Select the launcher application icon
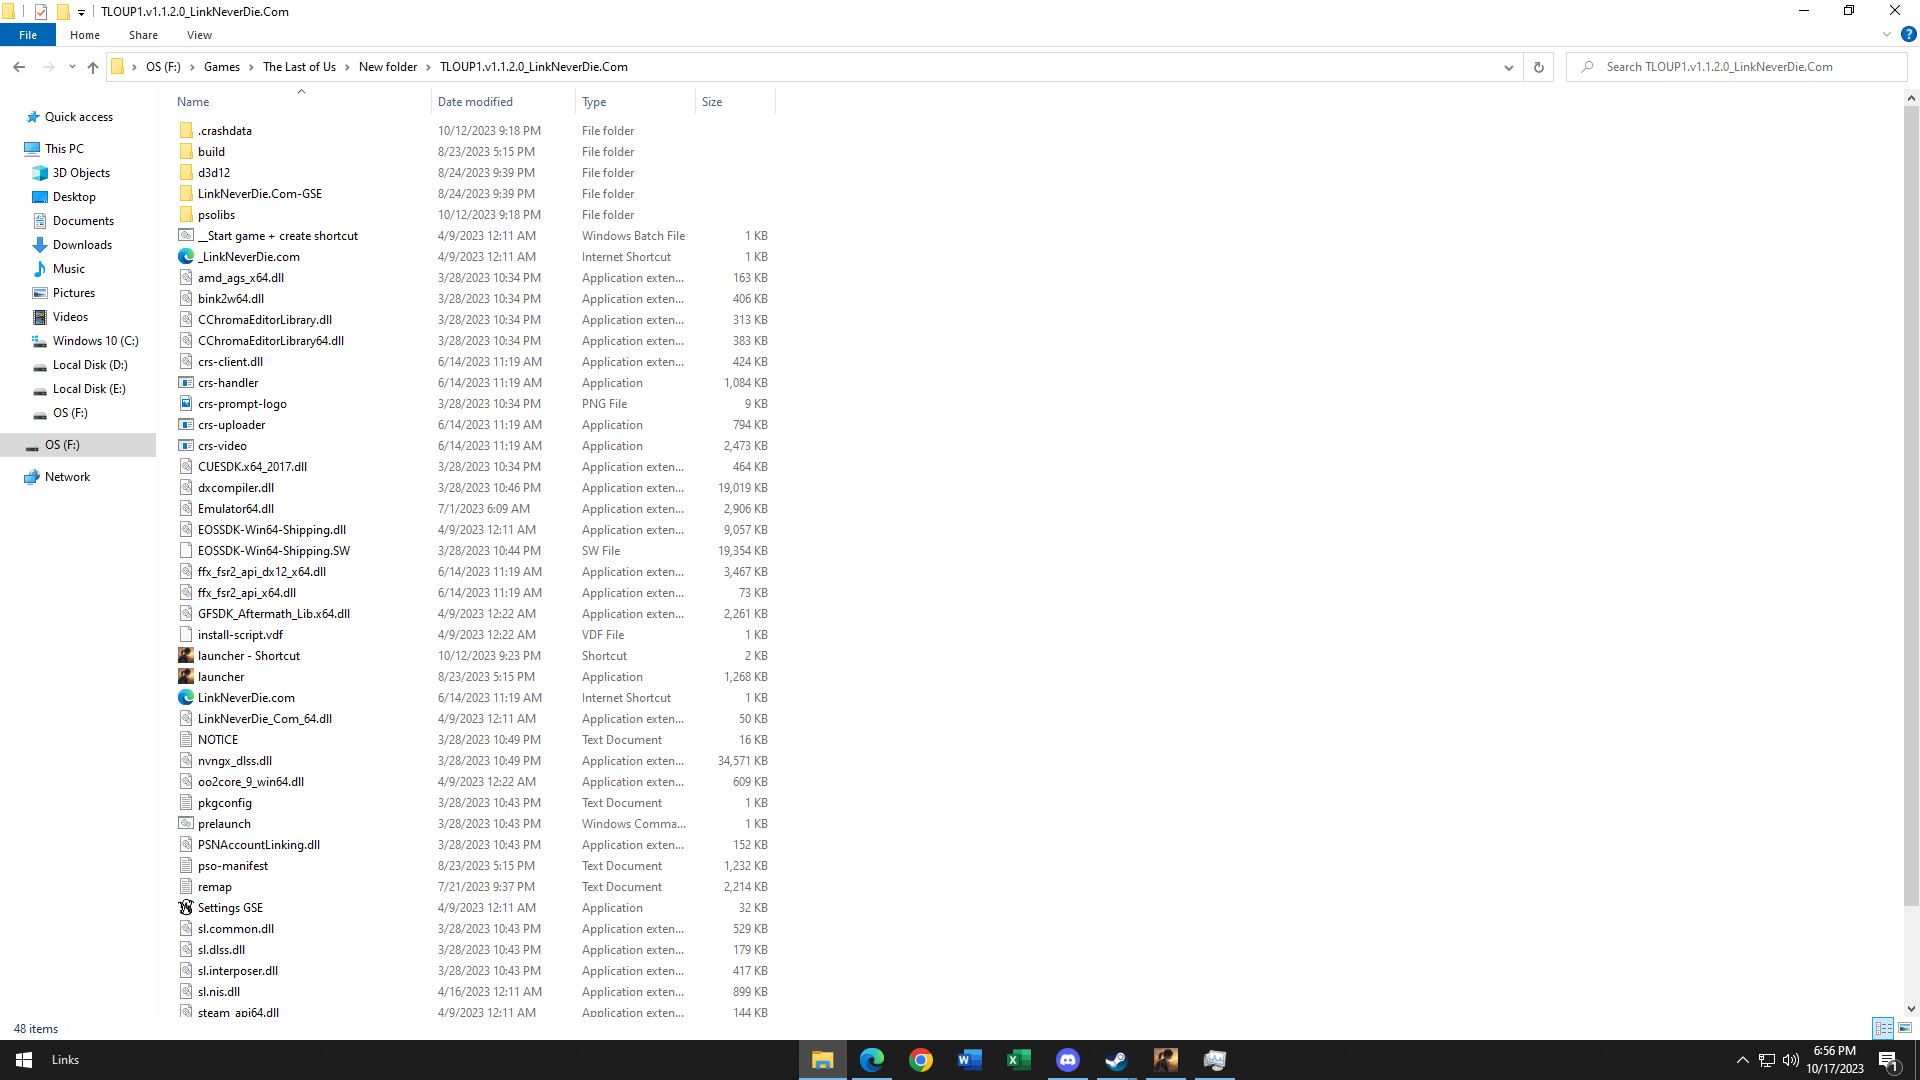This screenshot has height=1080, width=1920. click(x=186, y=677)
